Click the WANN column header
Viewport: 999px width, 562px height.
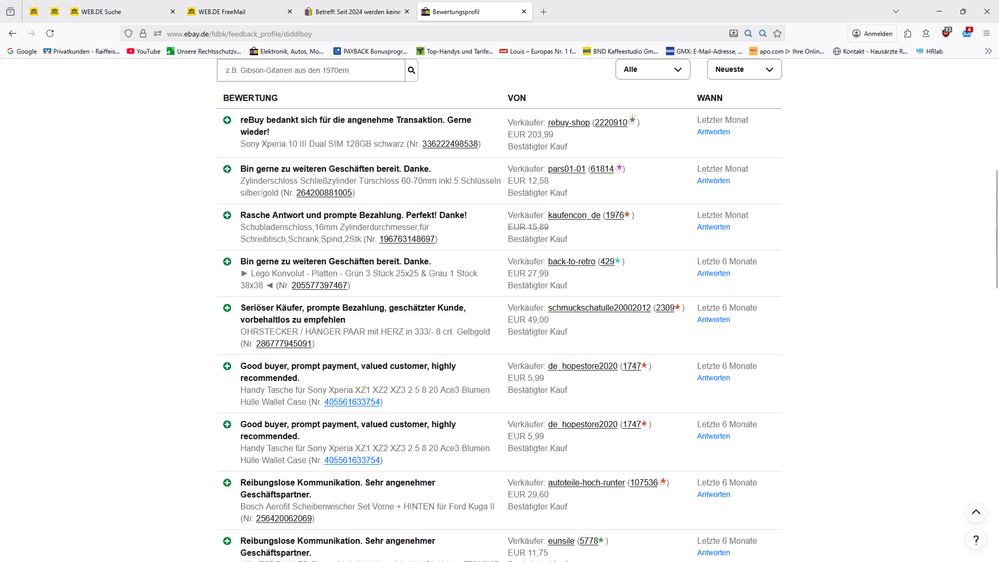click(x=709, y=98)
